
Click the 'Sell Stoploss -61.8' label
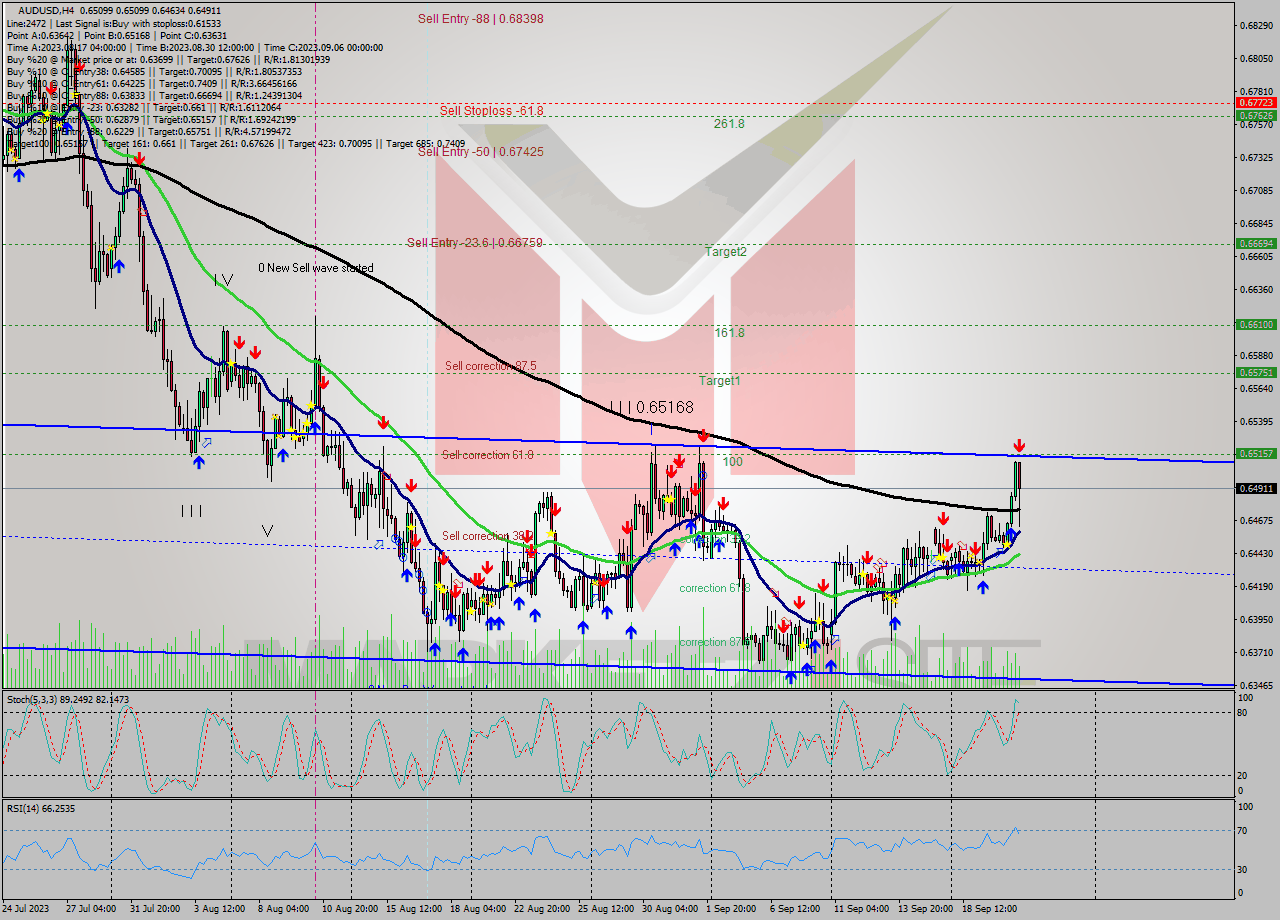[491, 111]
